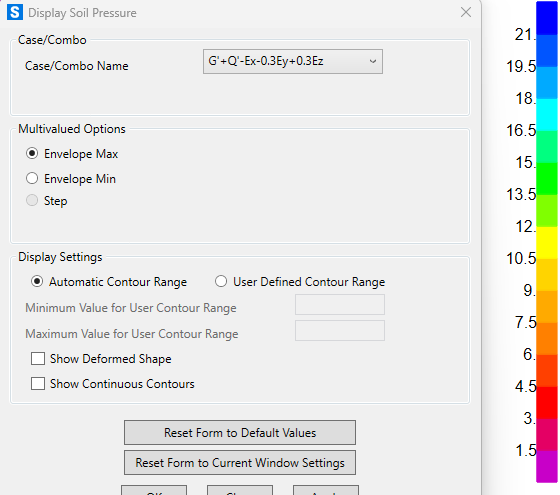Click the green legend swatch at 13.5–15
This screenshot has width=560, height=495.
click(x=547, y=179)
